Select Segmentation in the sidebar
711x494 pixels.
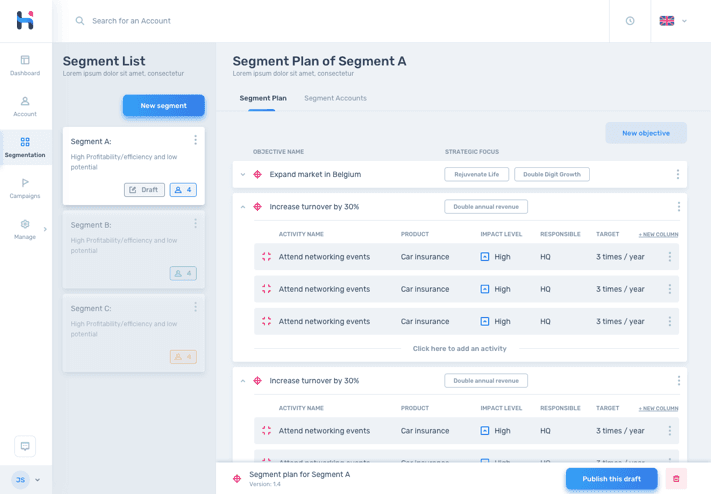tap(25, 147)
